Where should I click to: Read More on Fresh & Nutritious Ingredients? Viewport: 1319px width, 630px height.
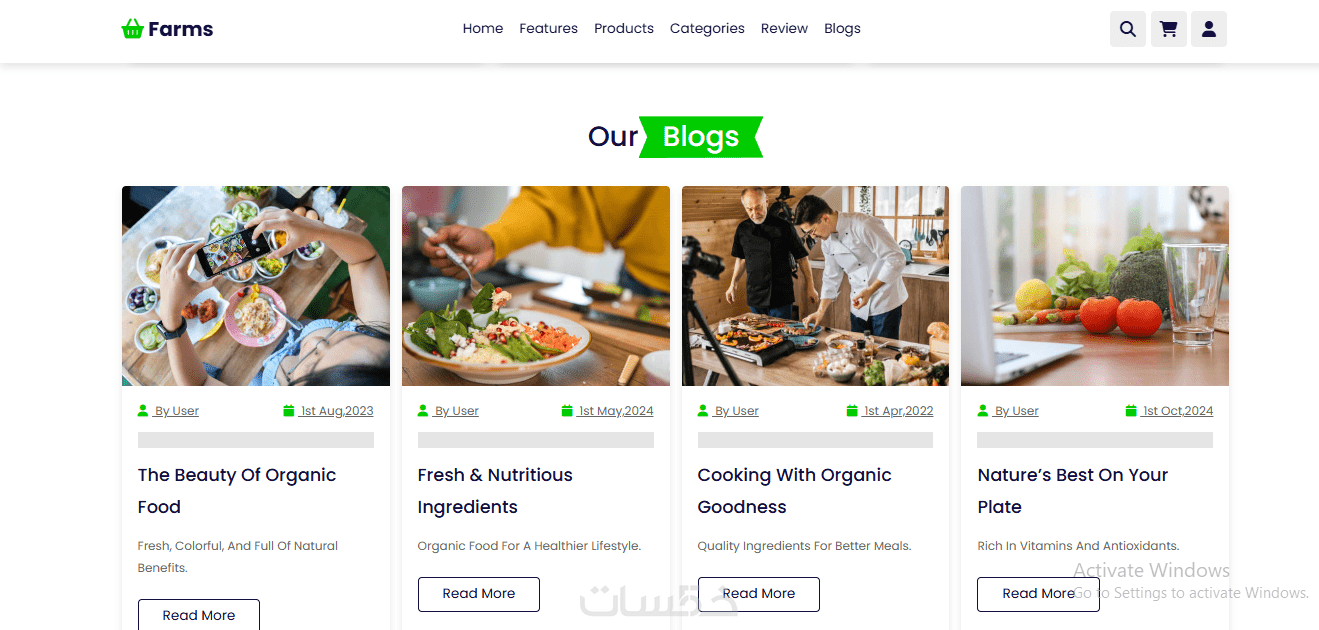479,594
